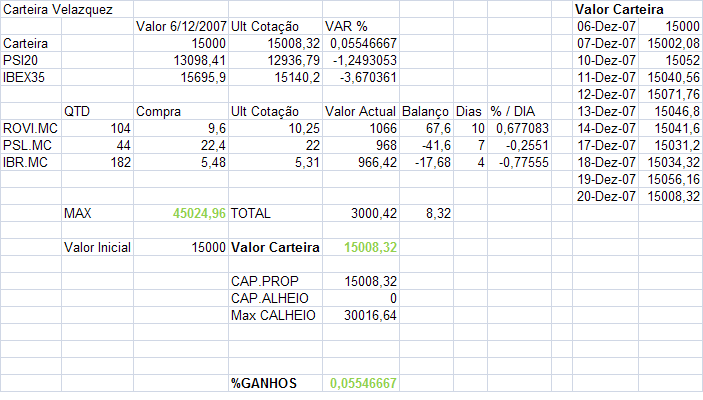Select the date 19-Dez-07

point(606,180)
